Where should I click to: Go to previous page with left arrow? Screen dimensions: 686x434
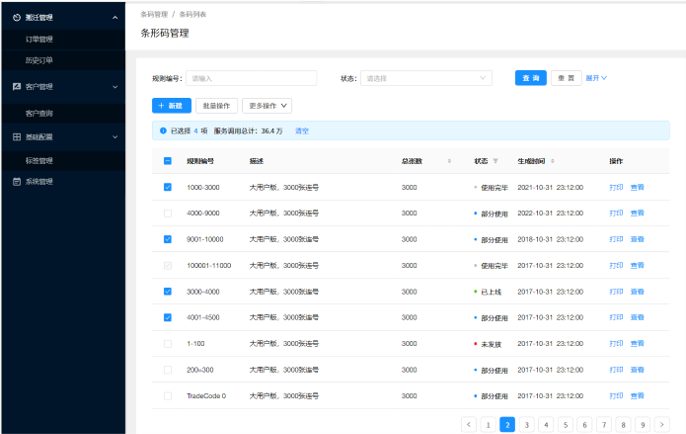(468, 424)
